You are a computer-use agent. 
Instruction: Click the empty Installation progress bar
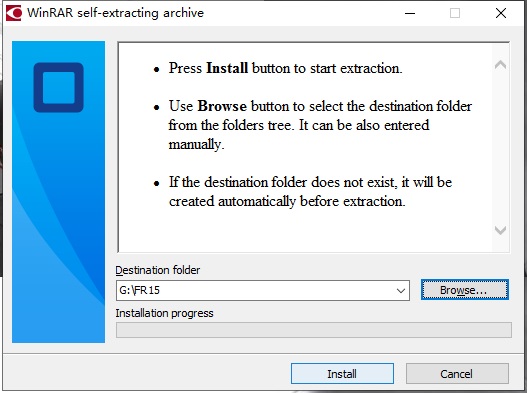point(314,330)
